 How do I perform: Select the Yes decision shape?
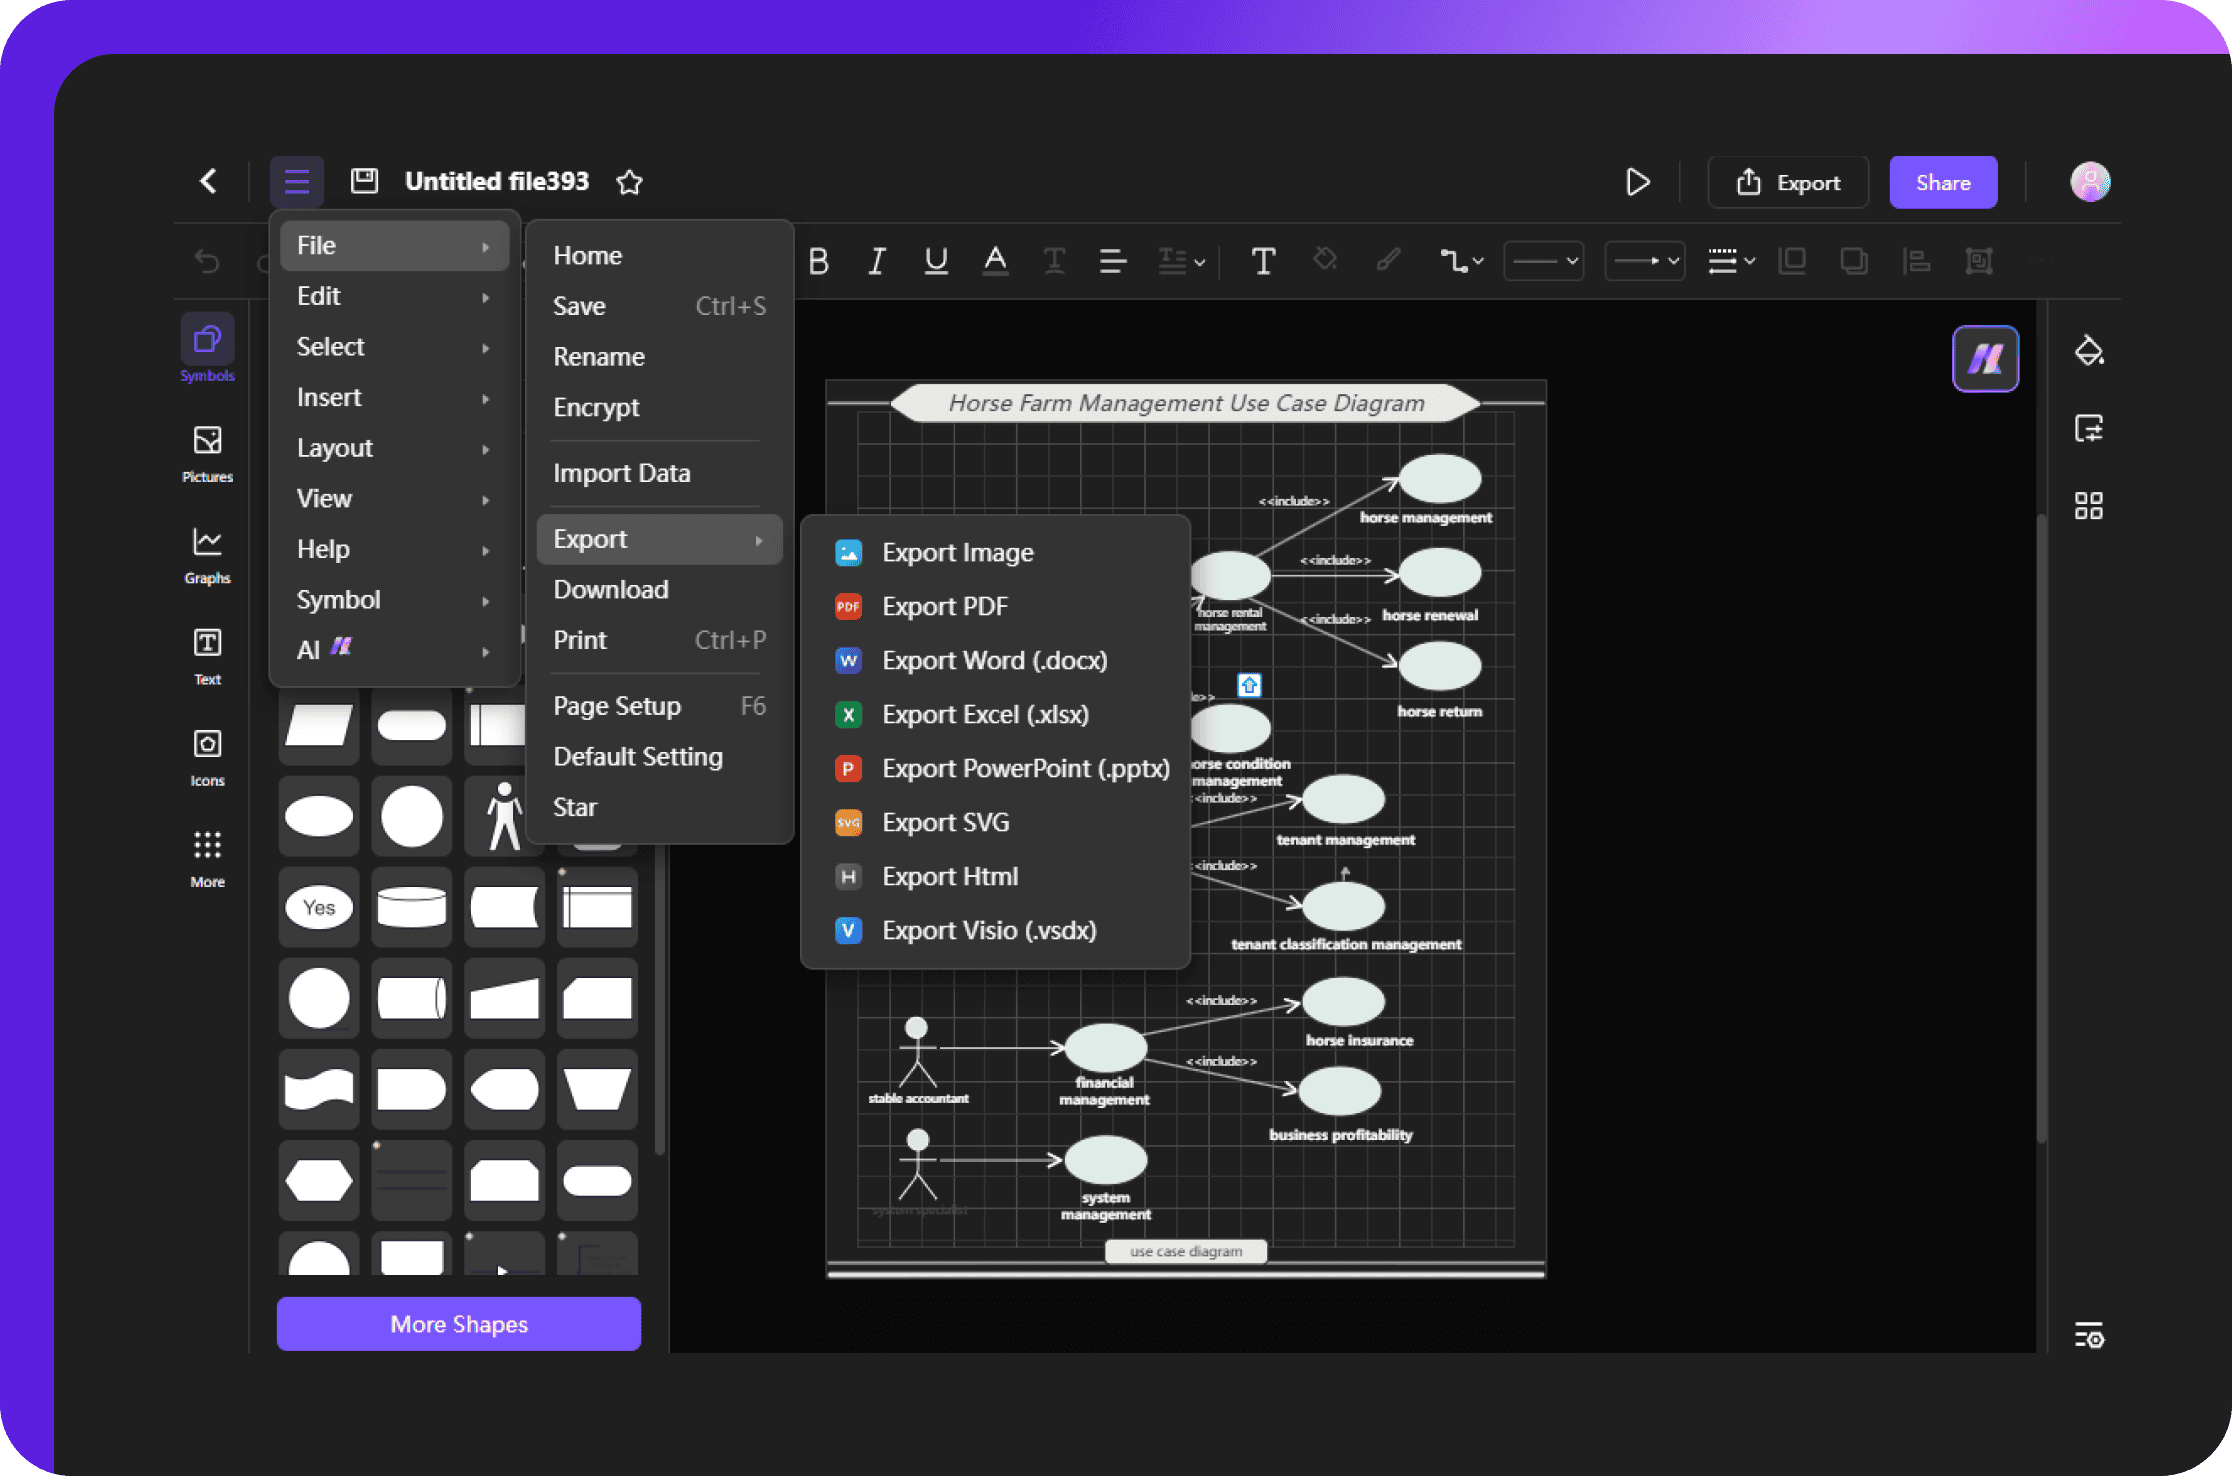[x=319, y=907]
